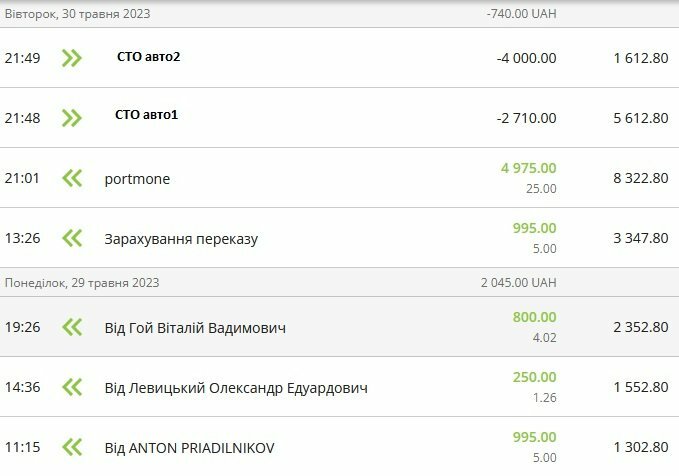Click incoming arrows icon for Зарахування переказу
The width and height of the screenshot is (679, 476).
click(71, 238)
